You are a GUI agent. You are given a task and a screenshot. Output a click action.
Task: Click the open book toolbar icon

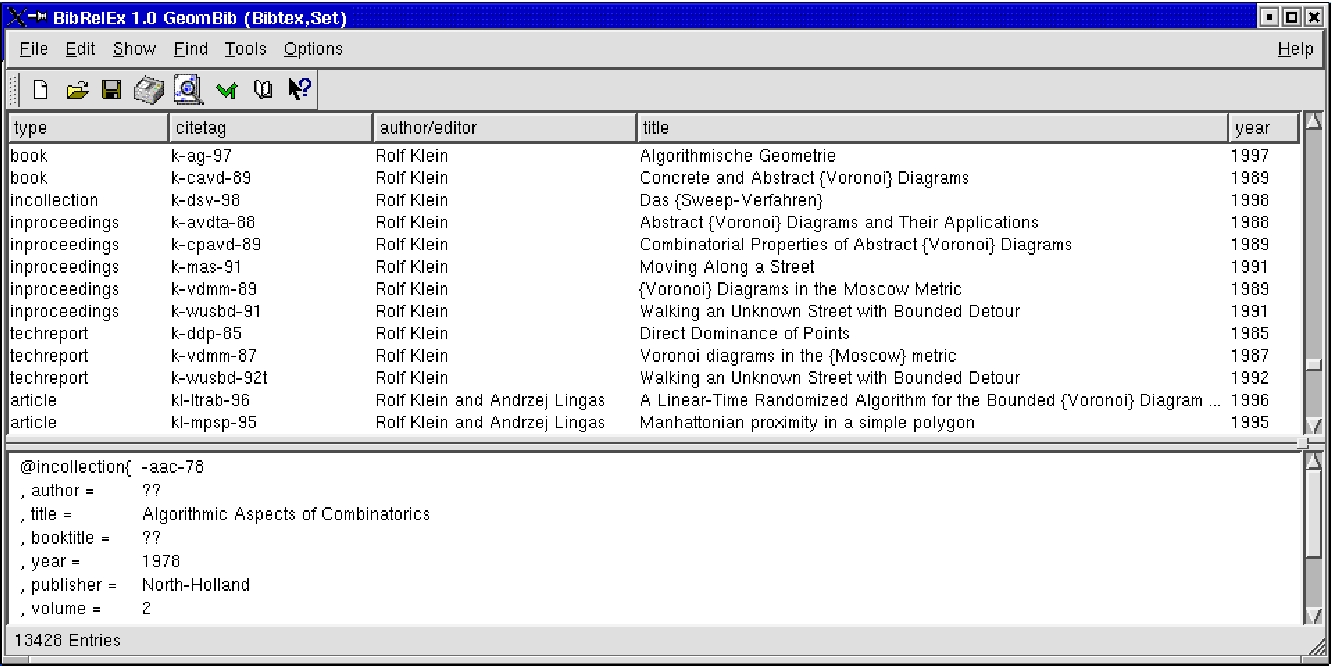[x=262, y=91]
